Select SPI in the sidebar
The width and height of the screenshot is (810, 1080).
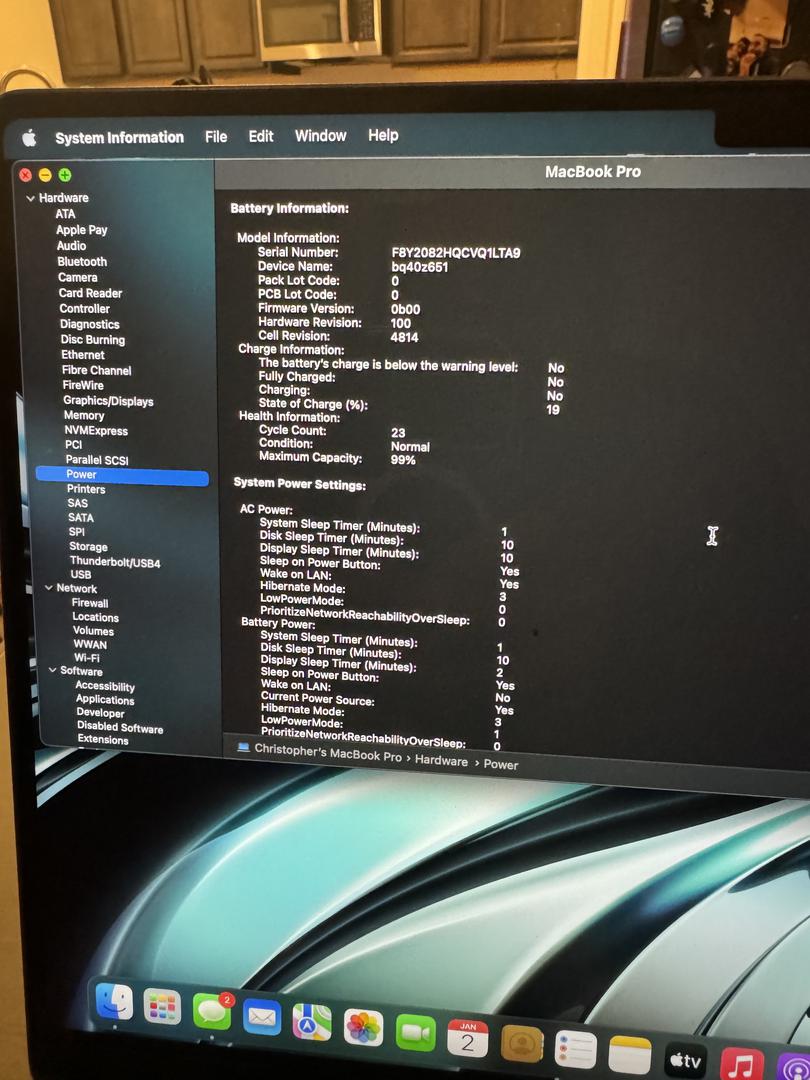pyautogui.click(x=76, y=532)
